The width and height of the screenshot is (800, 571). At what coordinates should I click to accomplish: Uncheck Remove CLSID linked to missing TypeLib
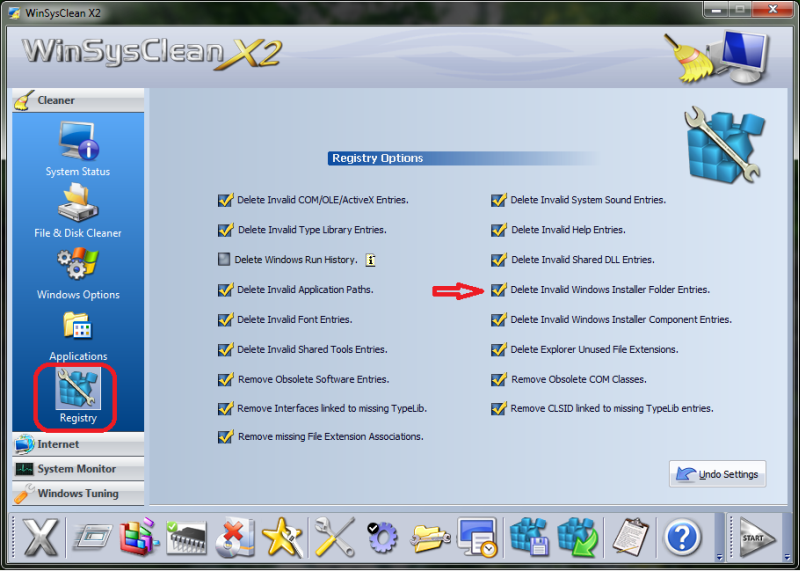(498, 409)
